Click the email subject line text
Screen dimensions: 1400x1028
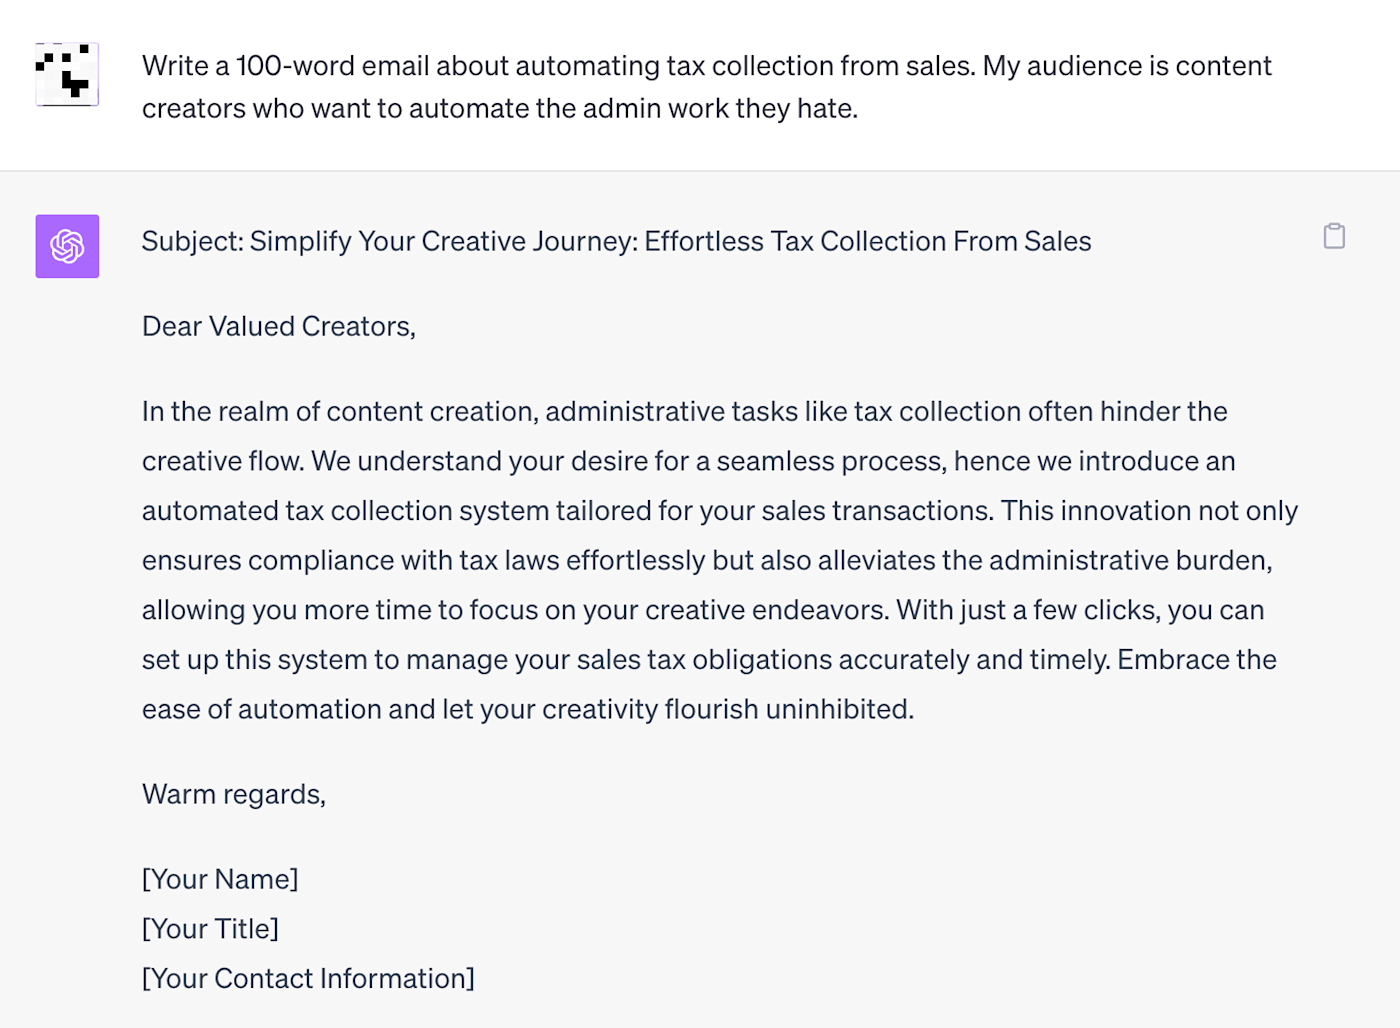pos(616,242)
